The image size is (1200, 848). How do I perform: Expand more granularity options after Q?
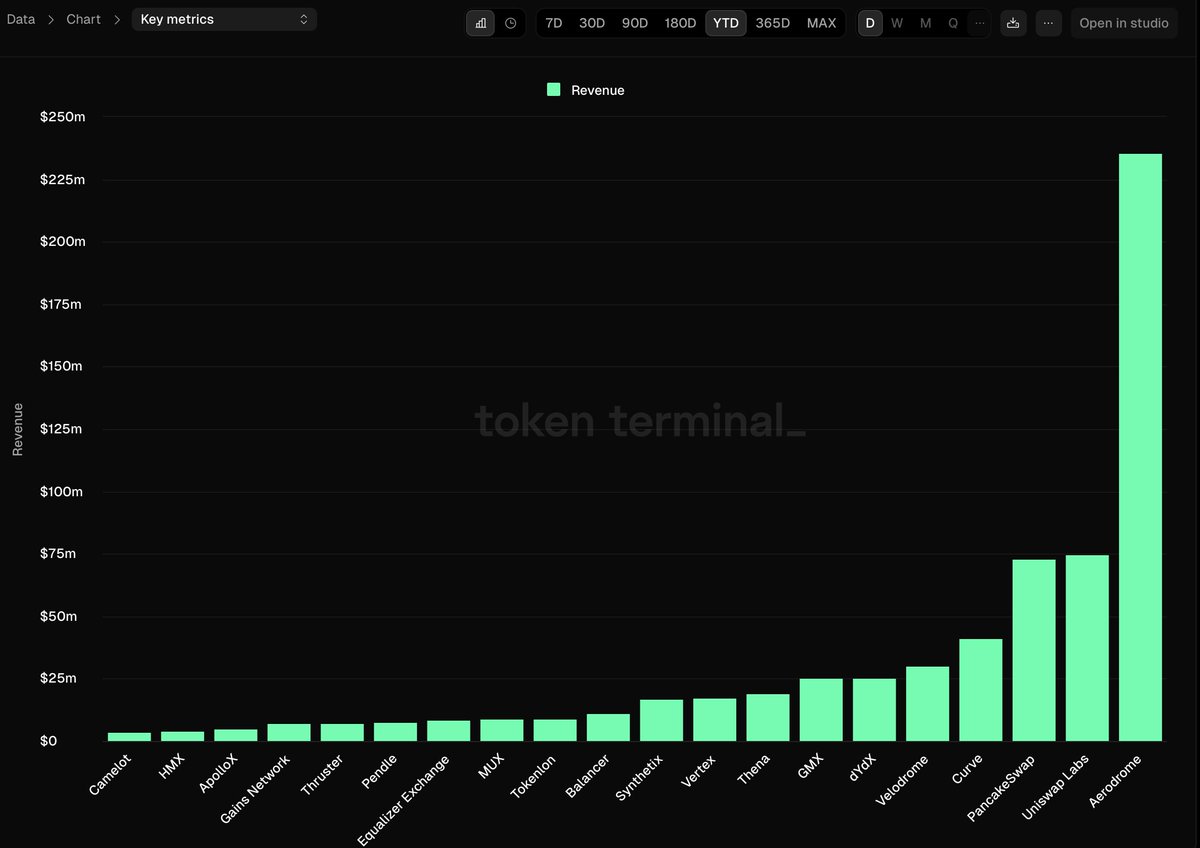(979, 23)
